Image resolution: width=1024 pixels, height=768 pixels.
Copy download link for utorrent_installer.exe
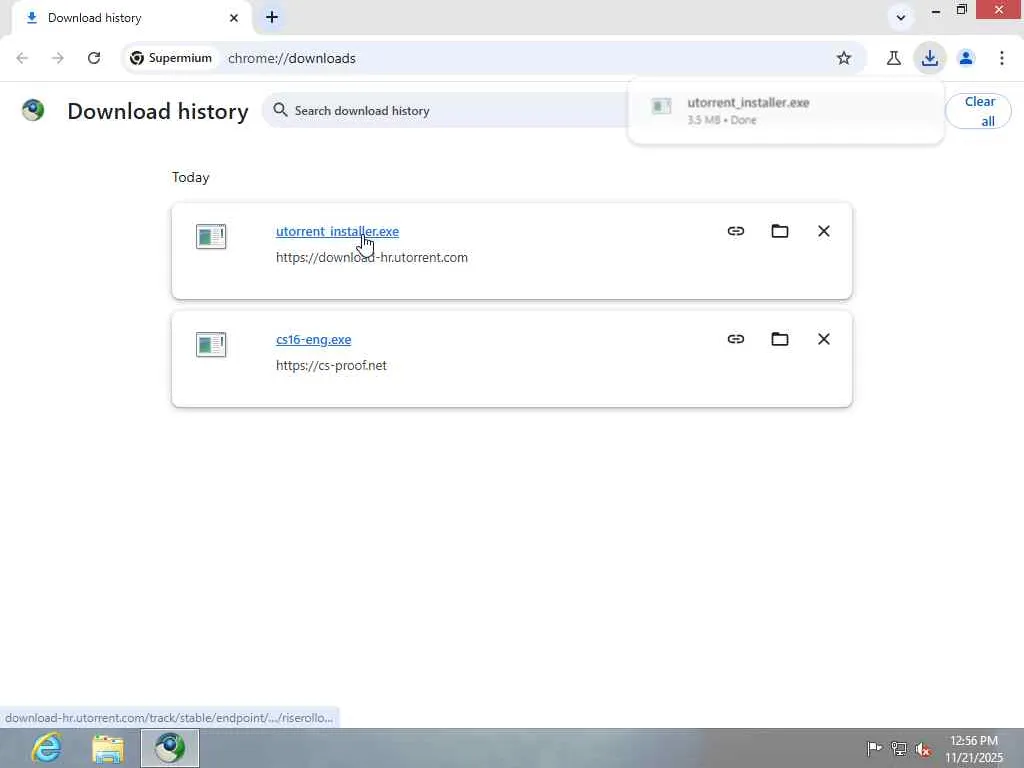(x=735, y=231)
